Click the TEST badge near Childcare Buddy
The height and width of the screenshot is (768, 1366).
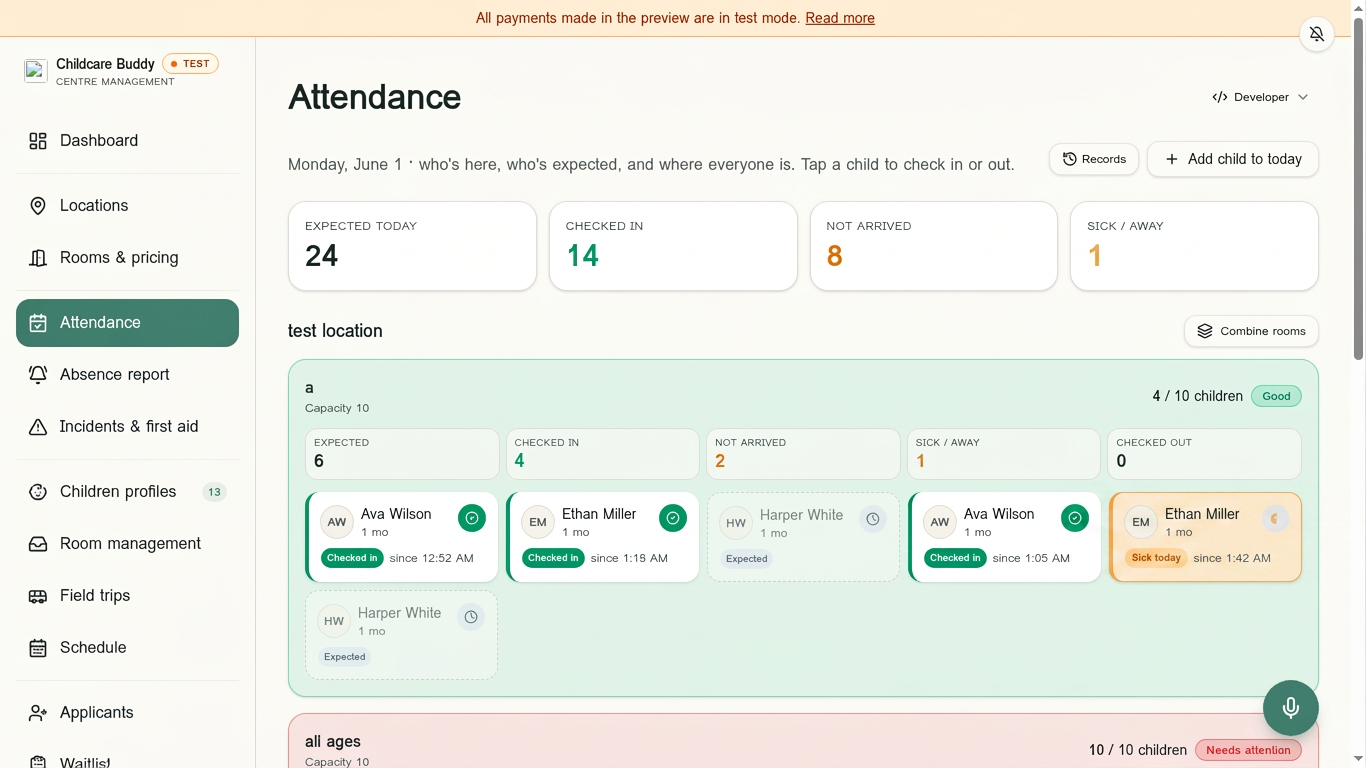(x=190, y=63)
